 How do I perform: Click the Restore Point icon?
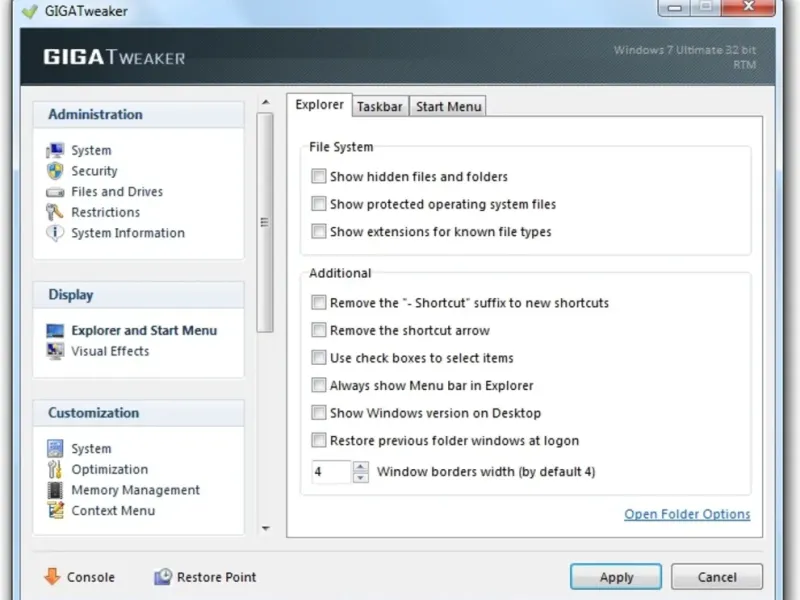pos(163,577)
